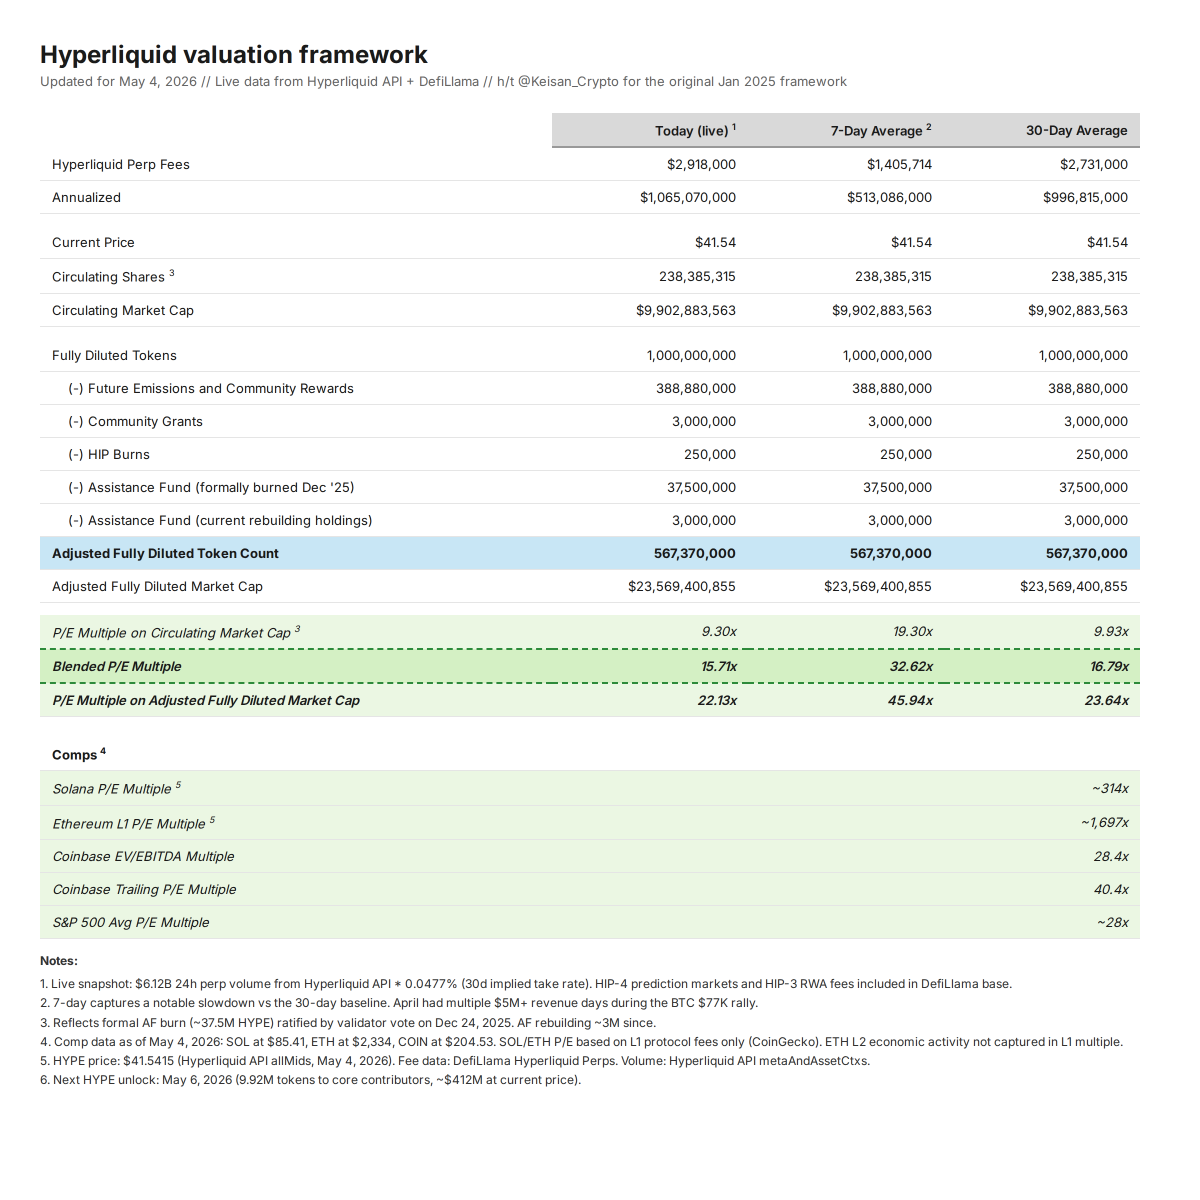Click the 'S&P 500 Avg P/E Multiple' label
Screen dimensions: 1200x1200
pyautogui.click(x=131, y=922)
